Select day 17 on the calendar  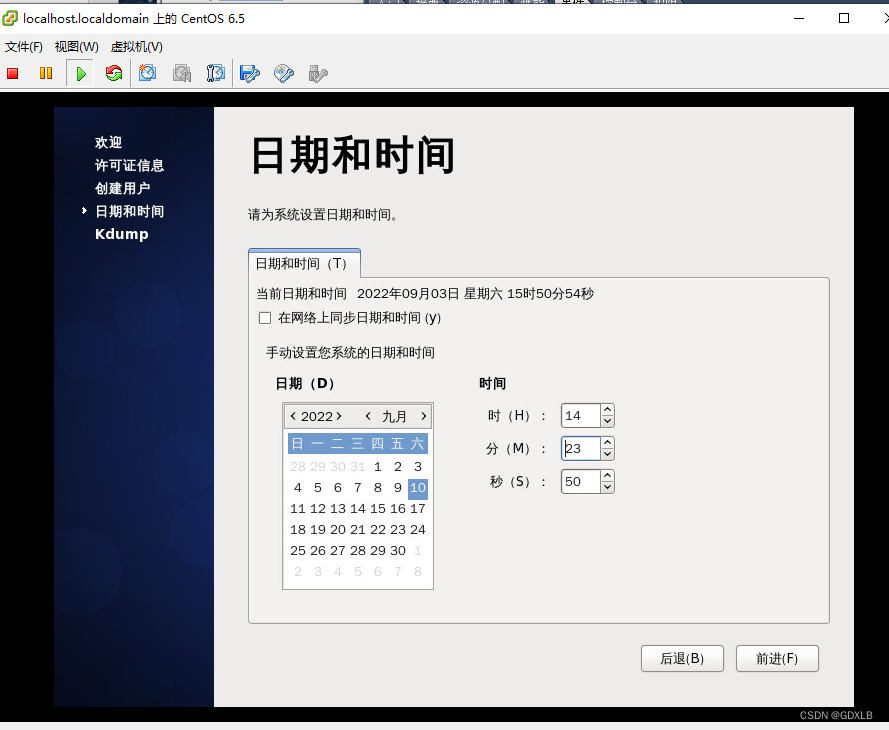tap(417, 508)
